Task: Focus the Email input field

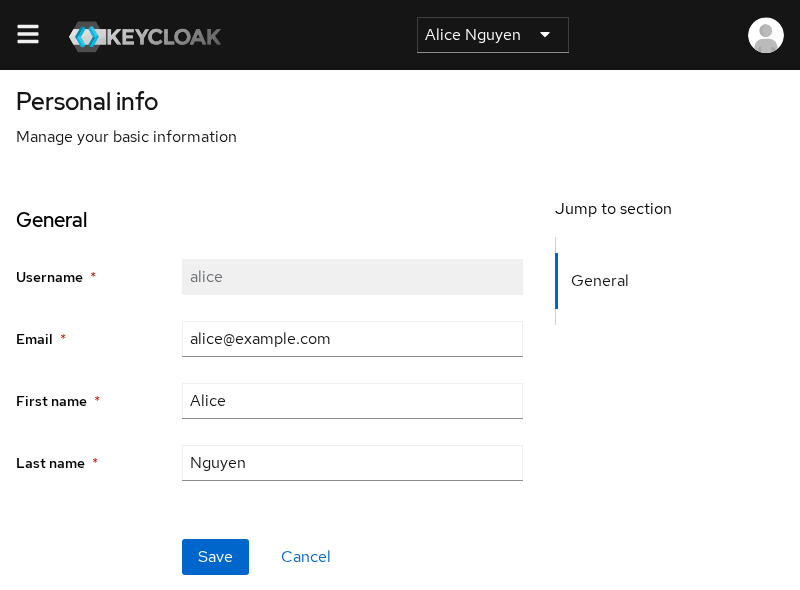Action: (x=352, y=339)
